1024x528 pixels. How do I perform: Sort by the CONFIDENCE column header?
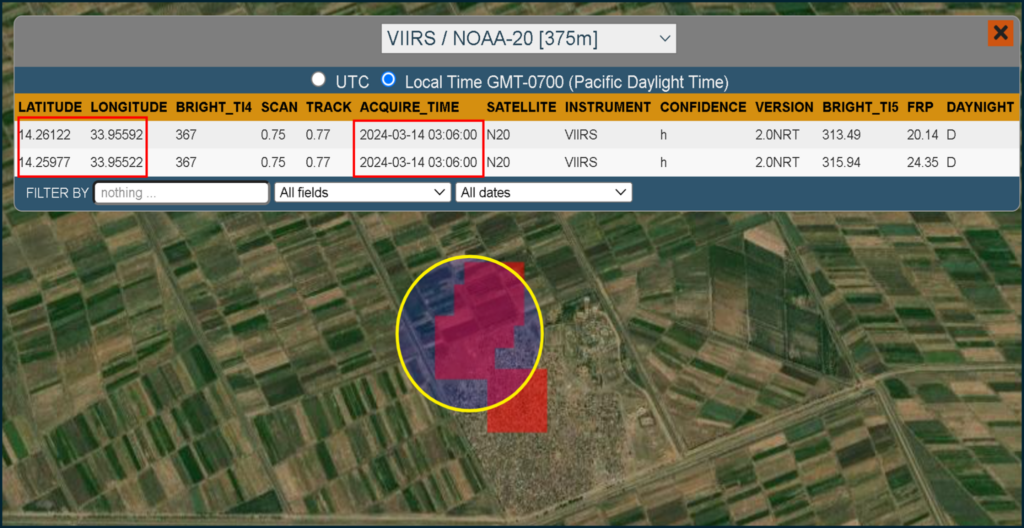coord(703,107)
